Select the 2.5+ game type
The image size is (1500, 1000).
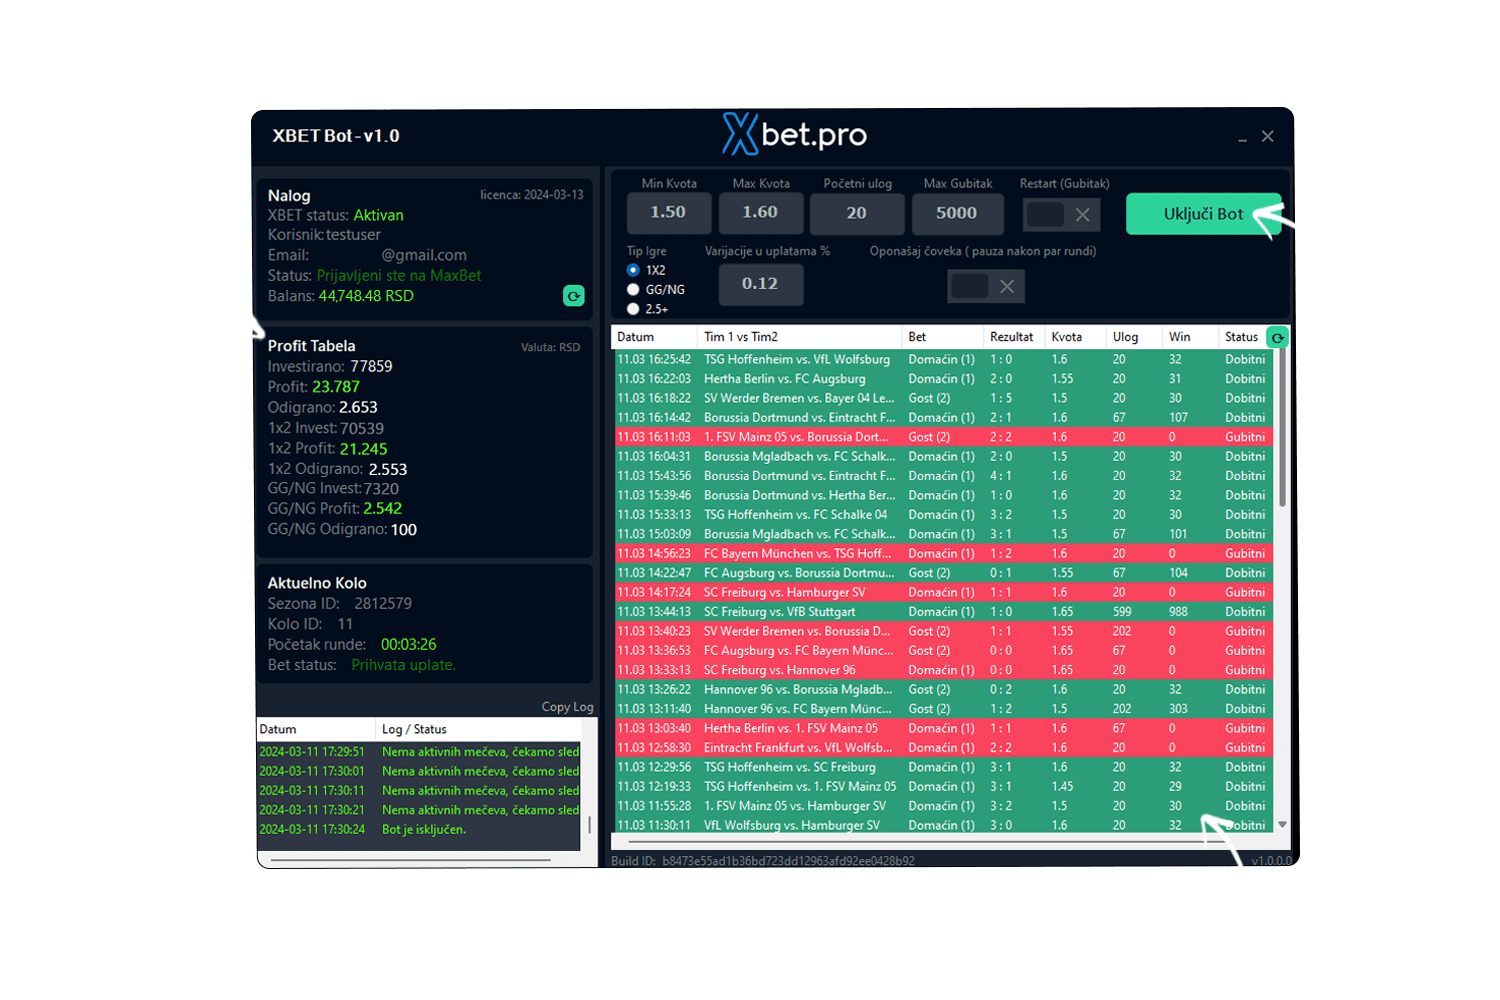click(633, 309)
